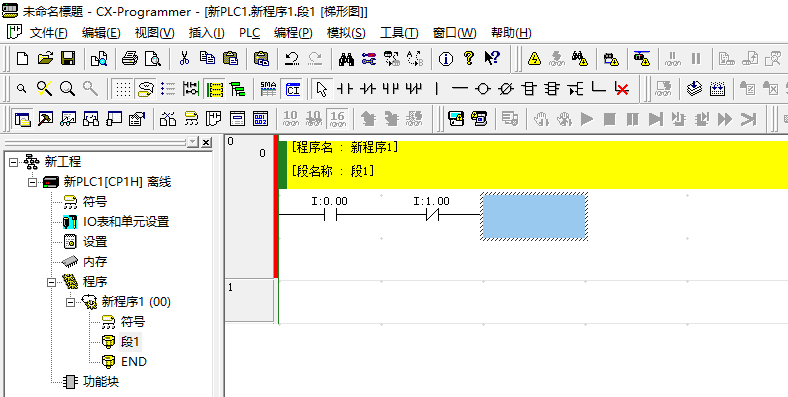Select the New Coil tool
This screenshot has width=788, height=397.
[x=482, y=89]
